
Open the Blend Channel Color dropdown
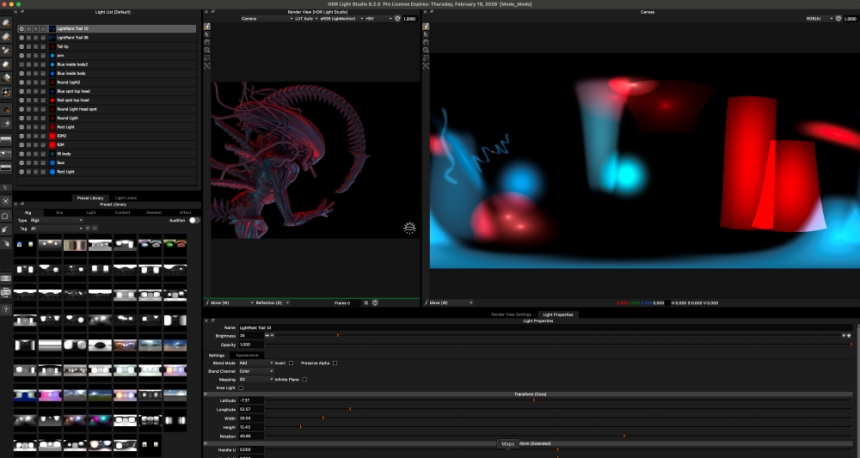[256, 371]
